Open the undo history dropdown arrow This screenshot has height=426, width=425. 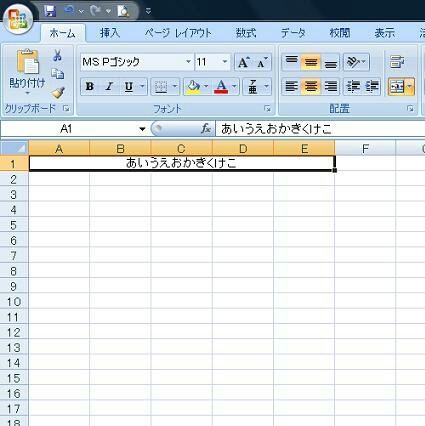click(81, 11)
